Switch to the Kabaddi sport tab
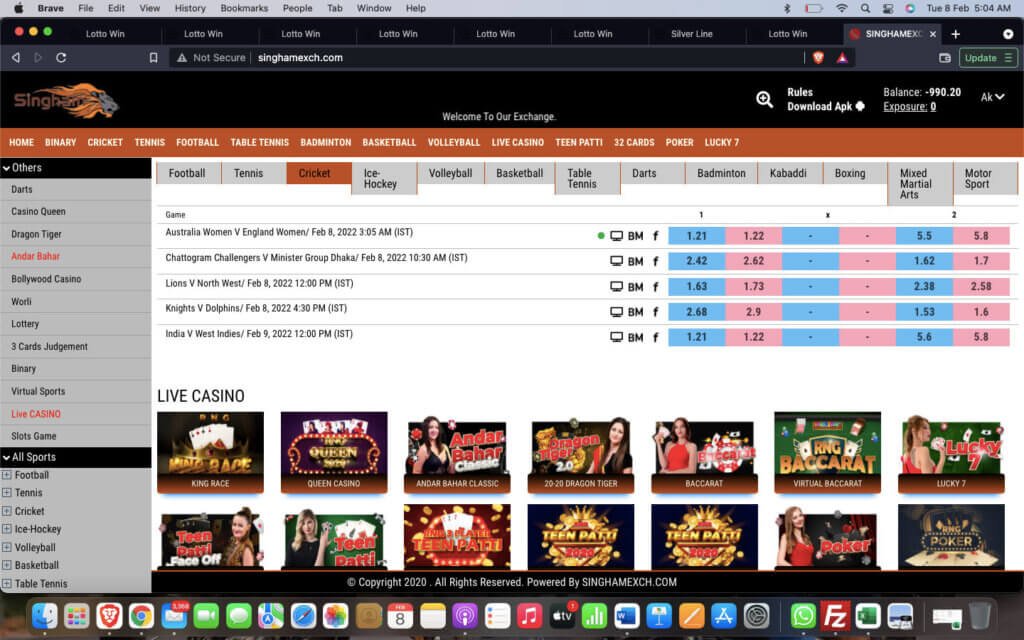This screenshot has height=640, width=1024. click(x=789, y=173)
